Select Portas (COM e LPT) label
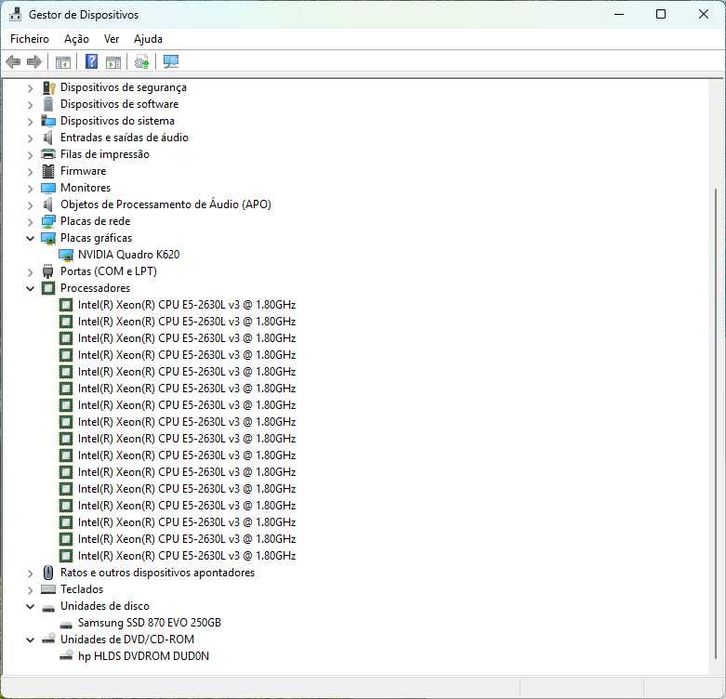The height and width of the screenshot is (699, 726). point(108,271)
